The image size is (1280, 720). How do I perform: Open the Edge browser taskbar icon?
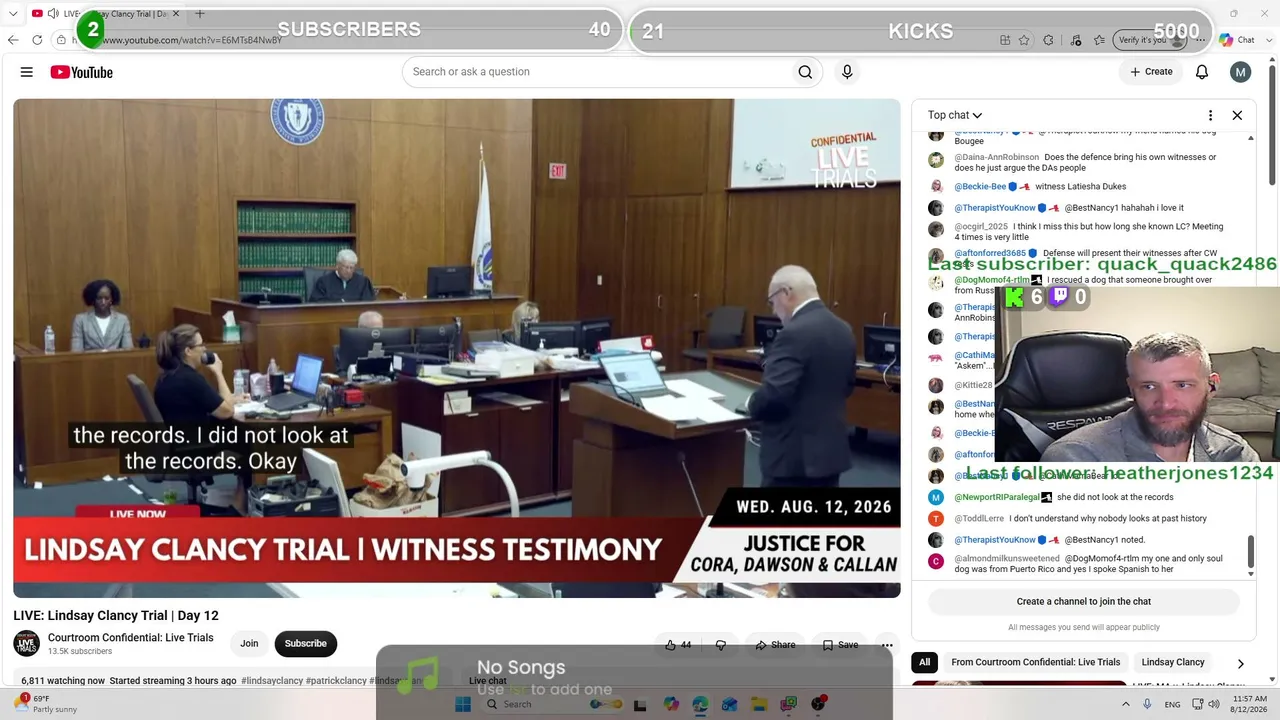(700, 704)
